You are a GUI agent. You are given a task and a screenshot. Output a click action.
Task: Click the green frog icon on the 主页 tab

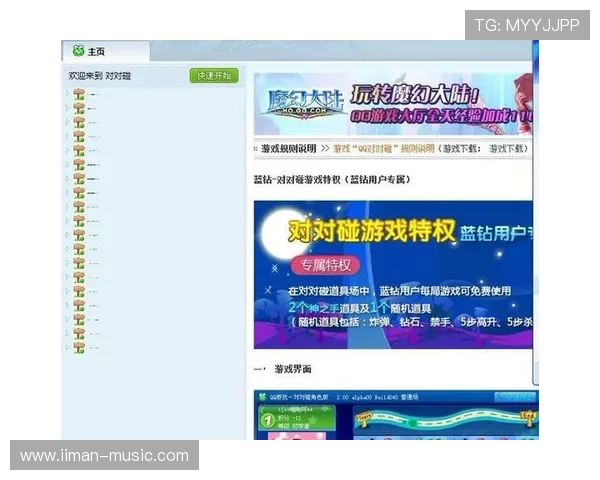(x=78, y=51)
